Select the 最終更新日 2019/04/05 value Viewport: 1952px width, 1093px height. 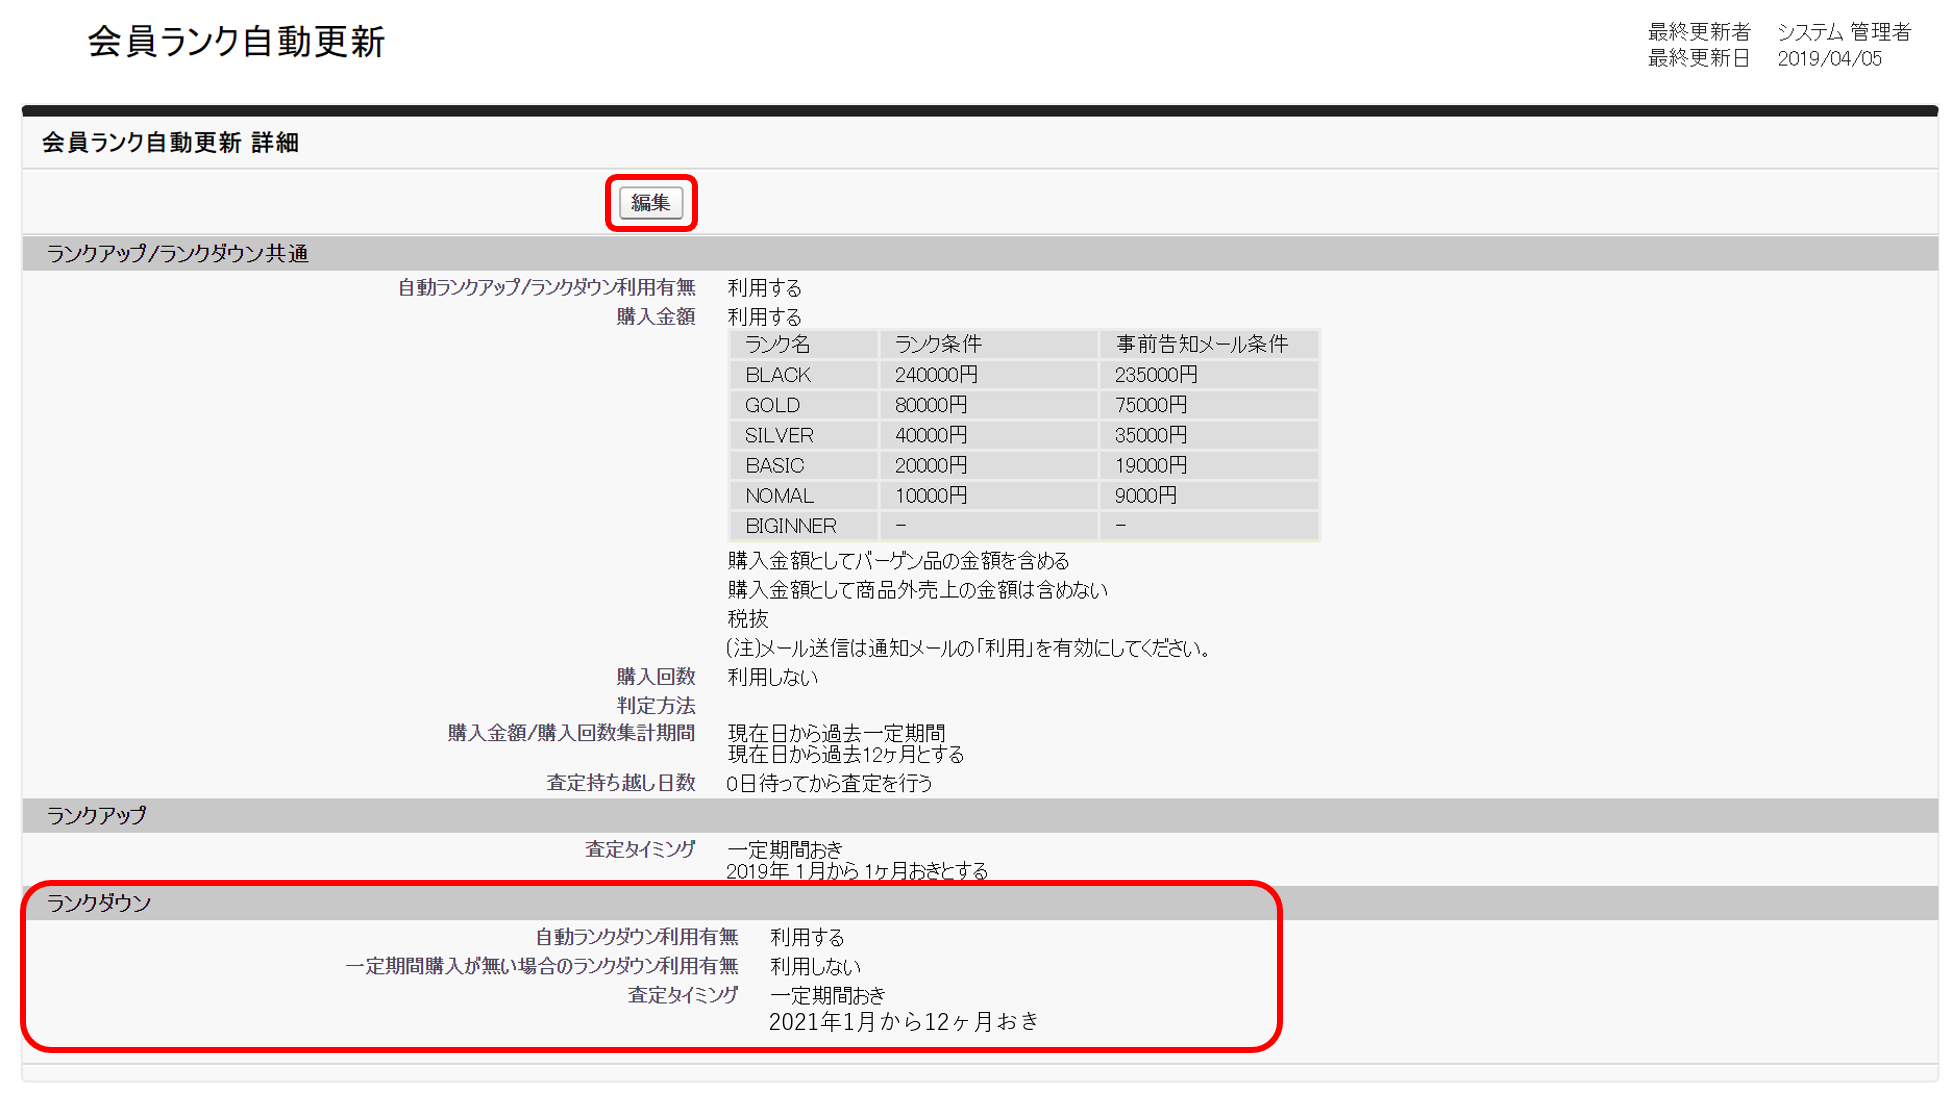click(x=1831, y=58)
